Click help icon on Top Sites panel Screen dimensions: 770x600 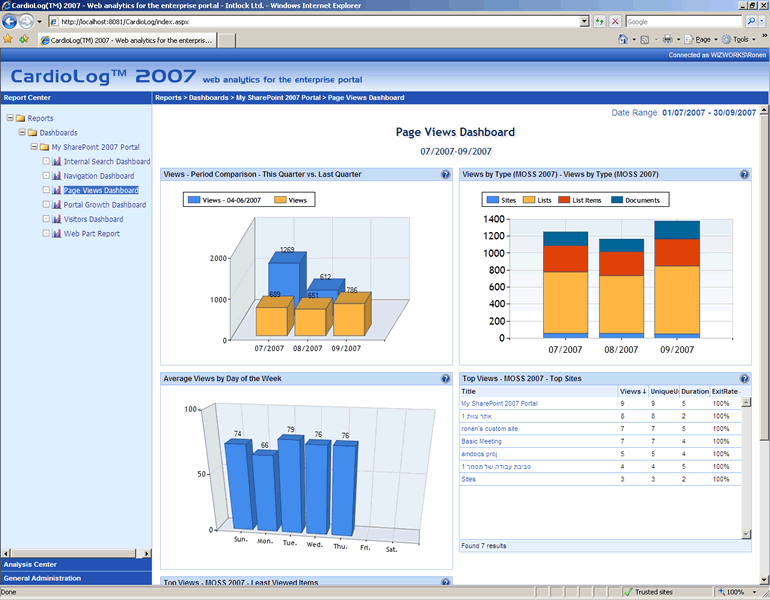pos(744,379)
